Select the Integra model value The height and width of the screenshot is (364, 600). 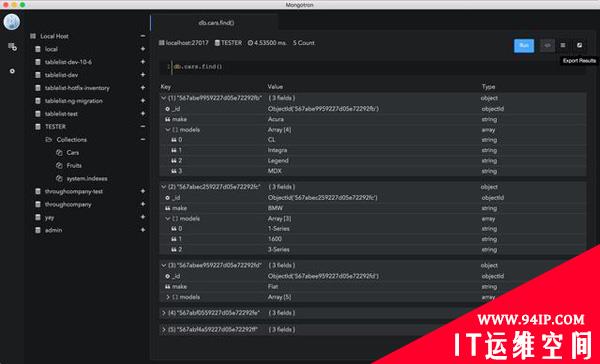tap(277, 150)
